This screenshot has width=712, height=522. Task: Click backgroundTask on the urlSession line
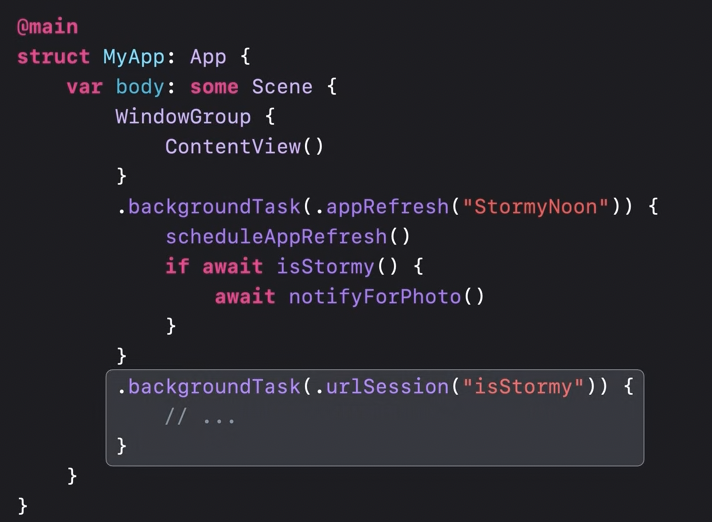click(x=214, y=387)
